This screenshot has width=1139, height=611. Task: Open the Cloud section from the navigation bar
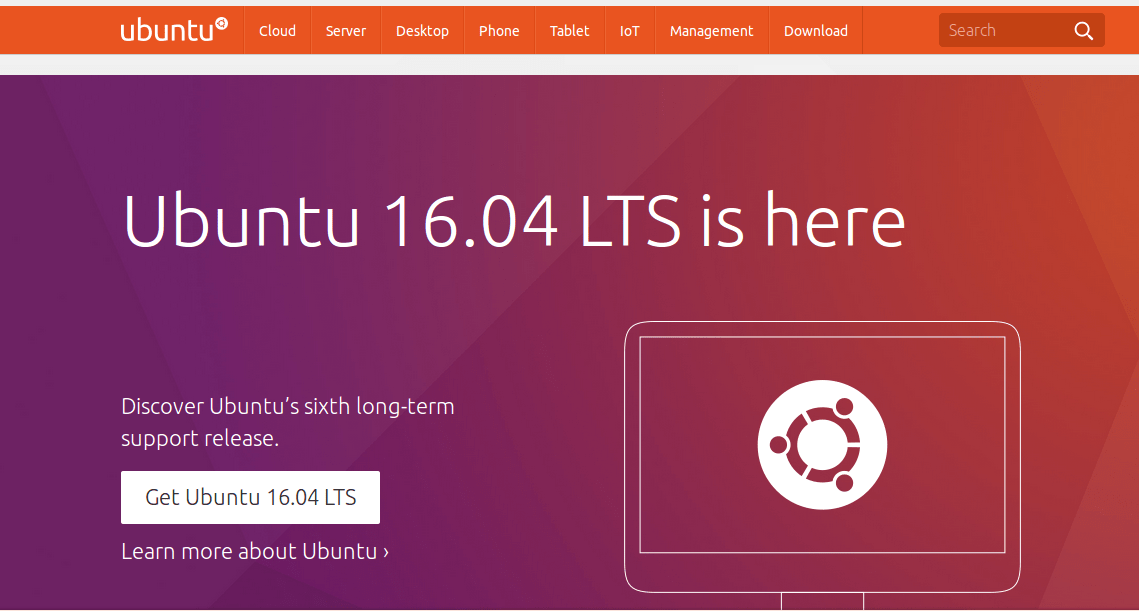coord(277,30)
